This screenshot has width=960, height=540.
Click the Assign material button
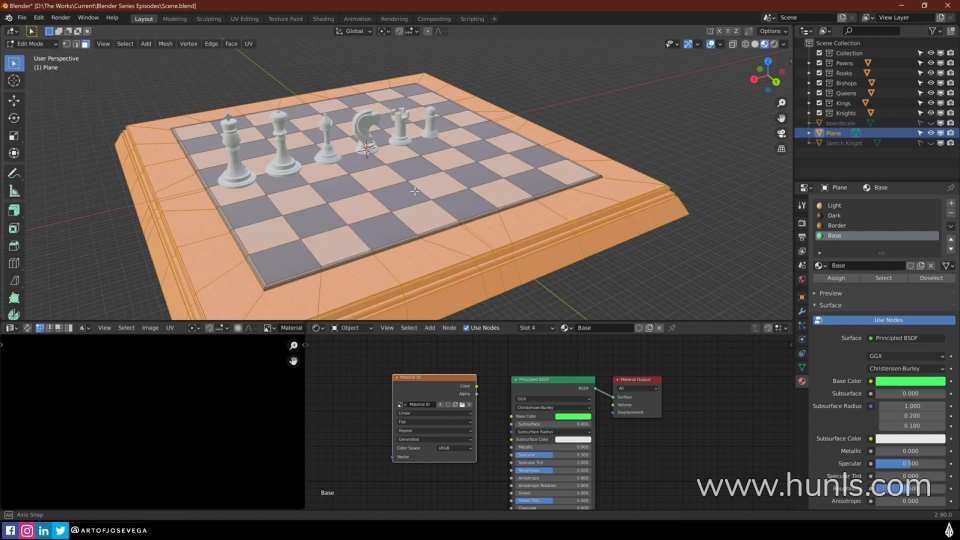tap(836, 278)
